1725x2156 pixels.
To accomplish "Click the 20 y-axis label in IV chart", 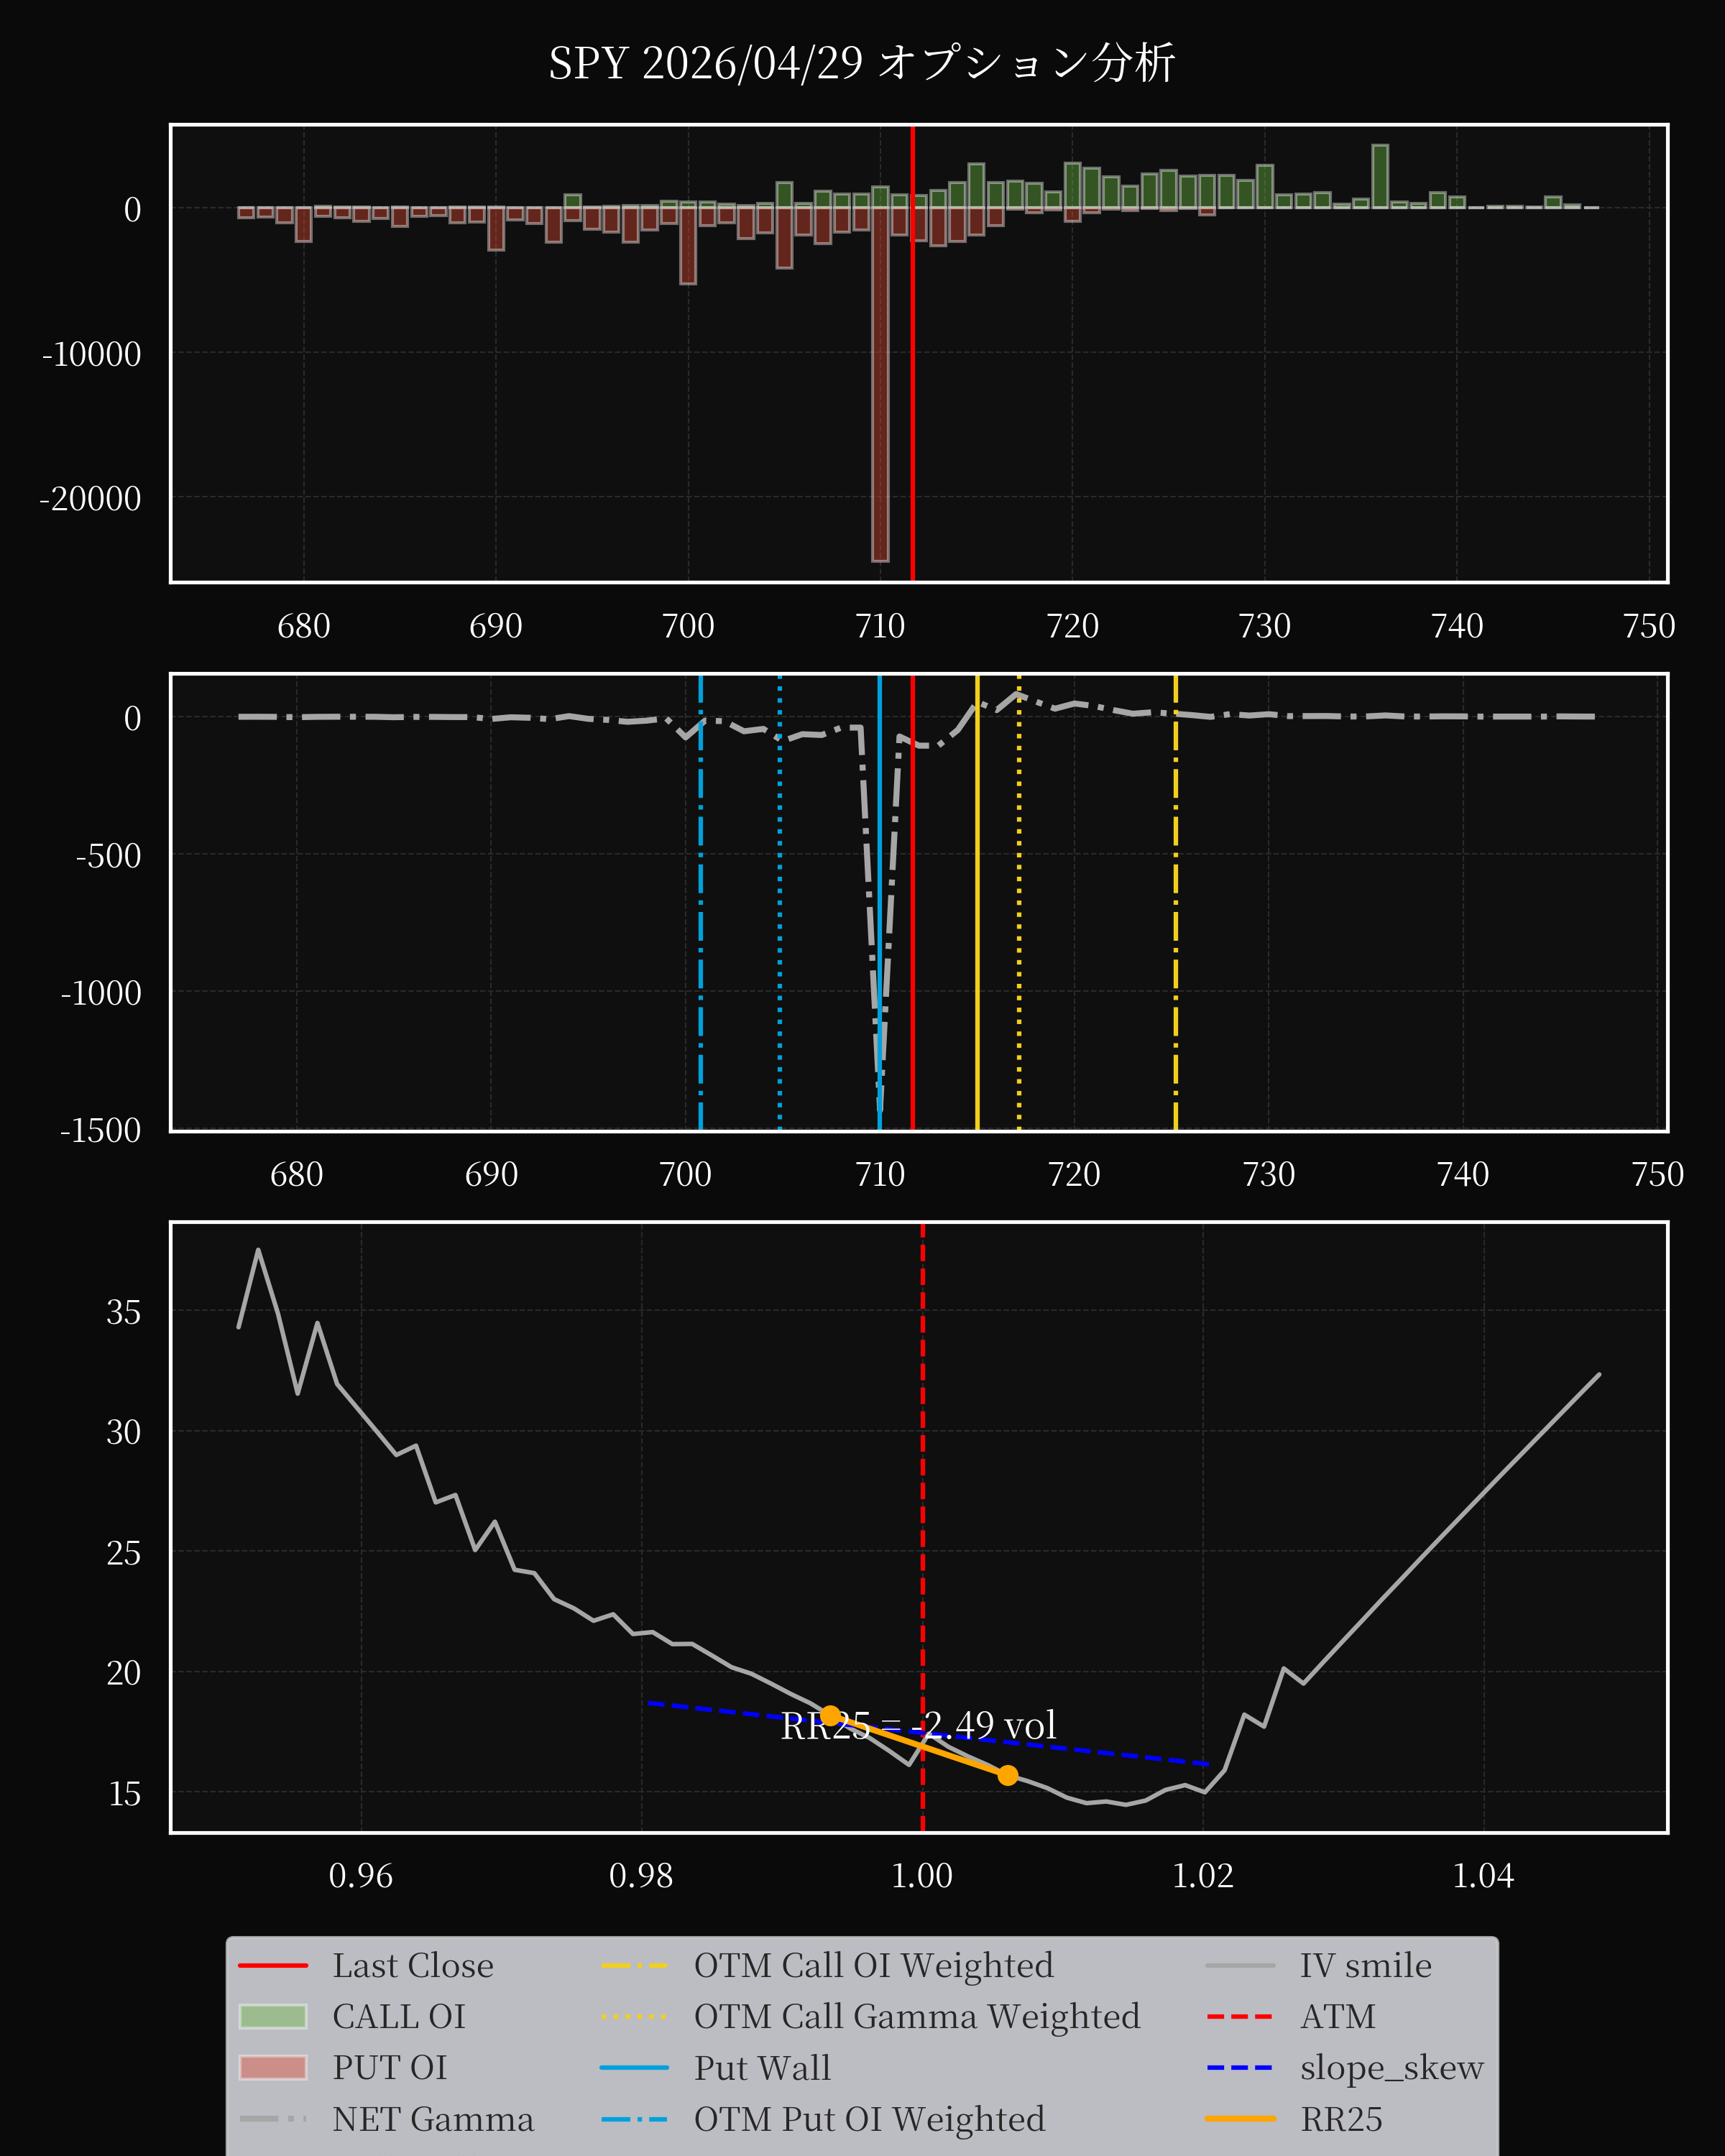I will 124,1673.
